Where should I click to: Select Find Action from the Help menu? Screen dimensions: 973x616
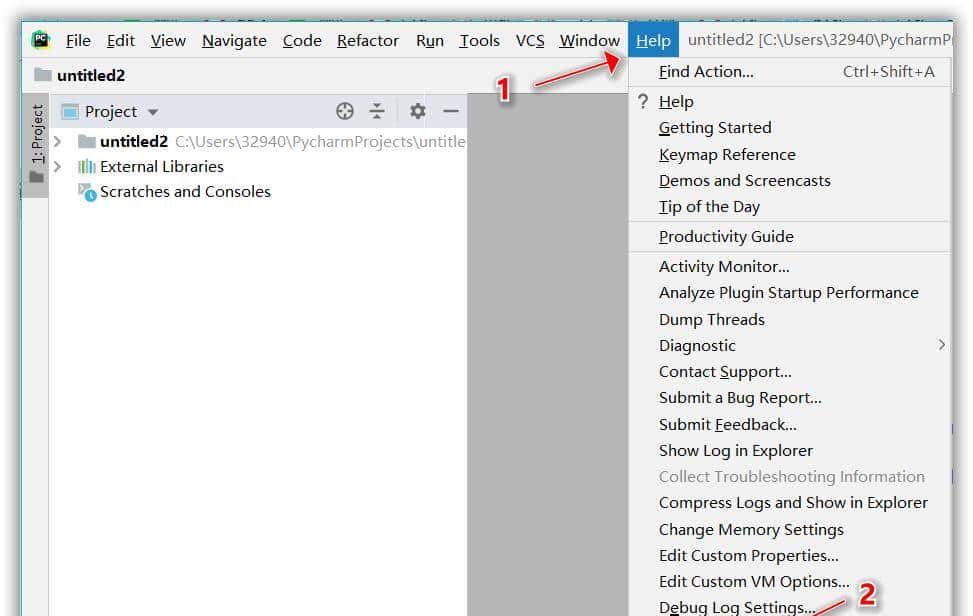point(706,71)
